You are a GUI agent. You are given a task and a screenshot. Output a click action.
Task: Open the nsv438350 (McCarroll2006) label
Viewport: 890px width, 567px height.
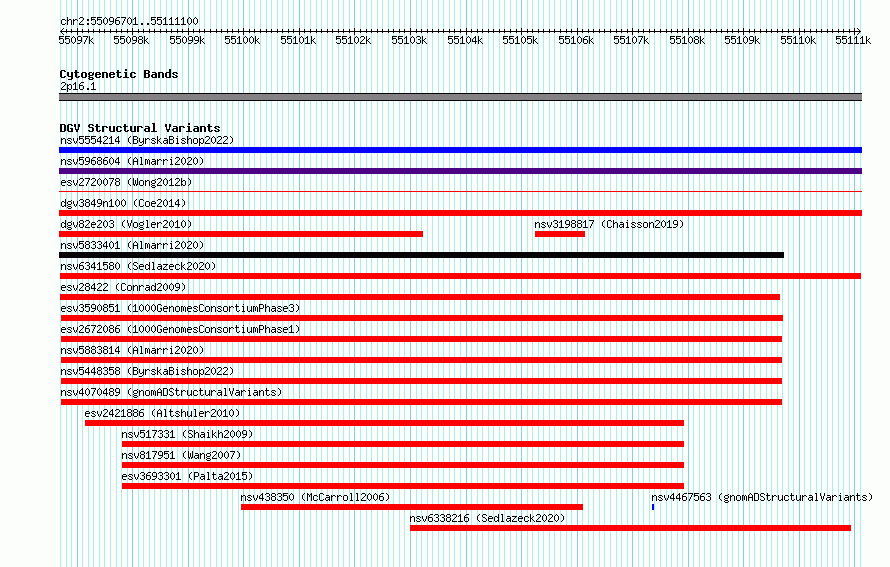(x=315, y=497)
